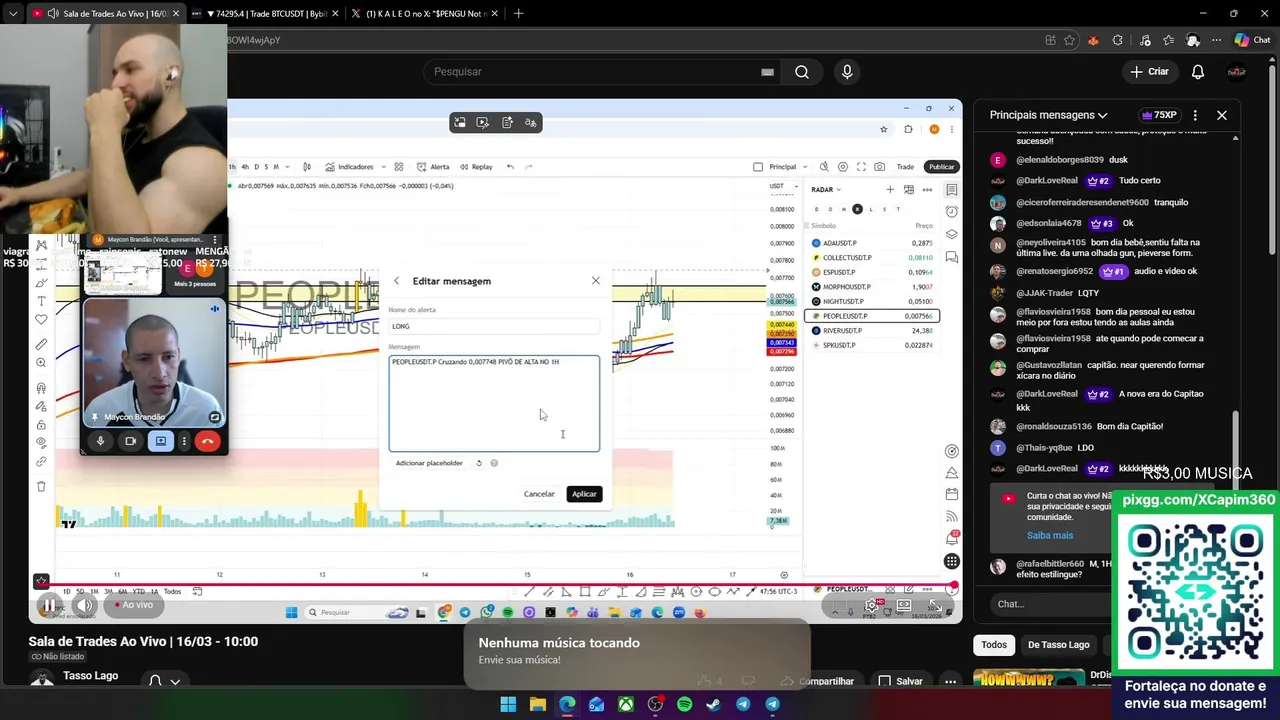Select SPKUSDT.P in the watchlist
This screenshot has height=720, width=1280.
(x=872, y=345)
